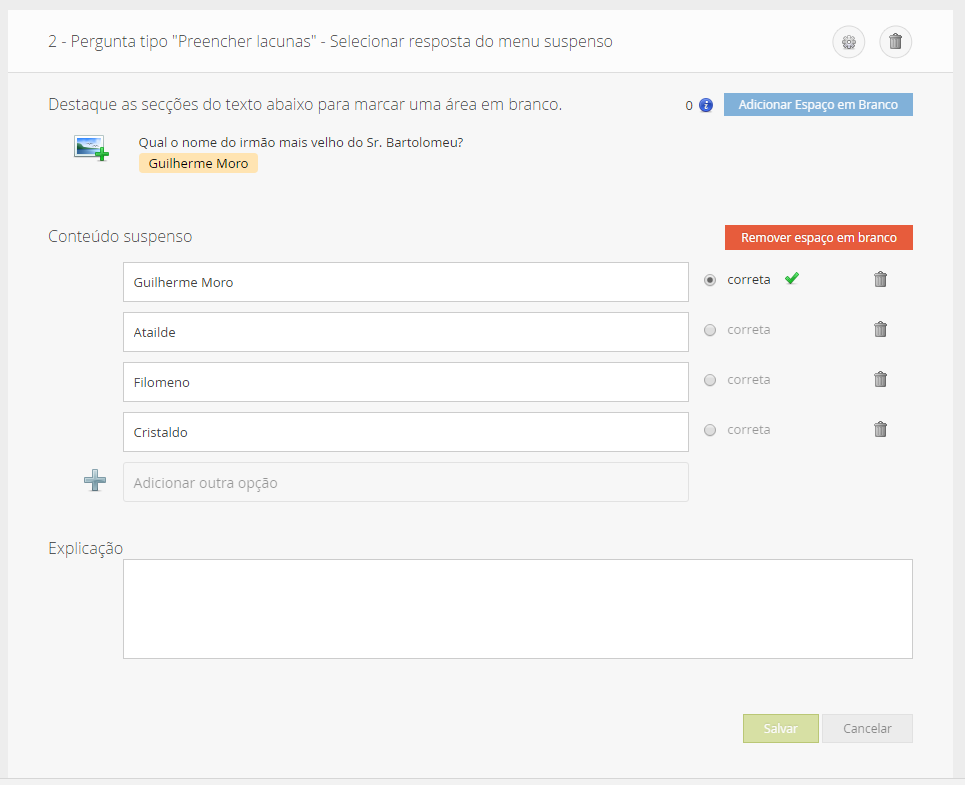Mark Cristaldo as correta

(710, 430)
